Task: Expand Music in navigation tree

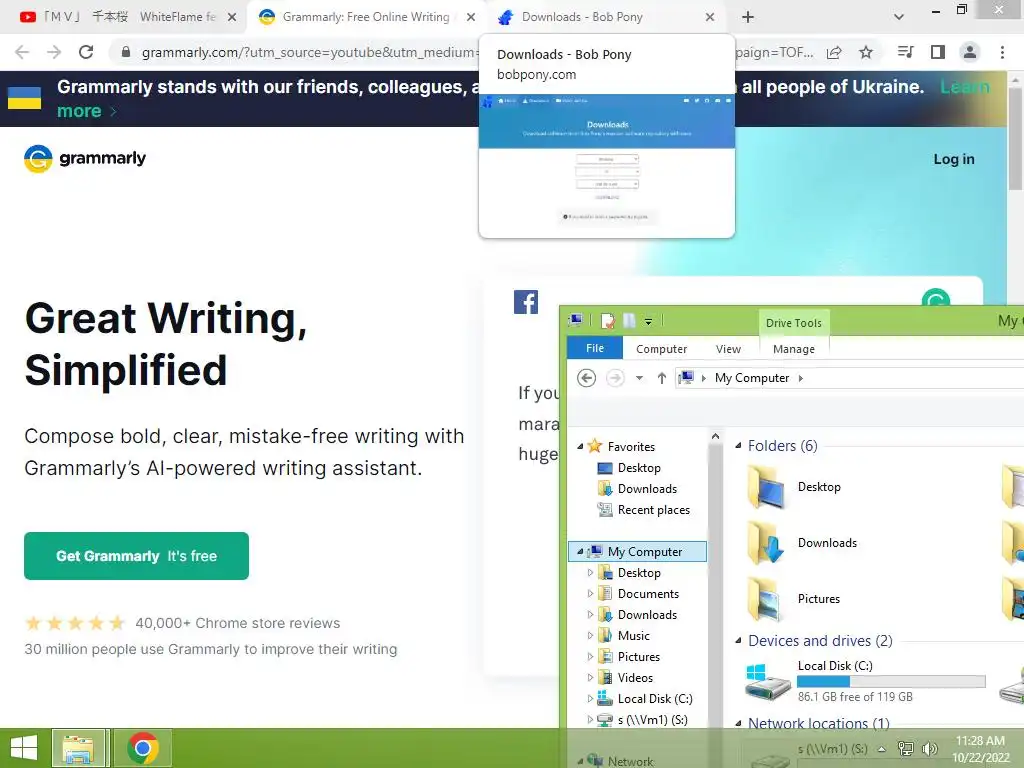Action: (x=590, y=635)
